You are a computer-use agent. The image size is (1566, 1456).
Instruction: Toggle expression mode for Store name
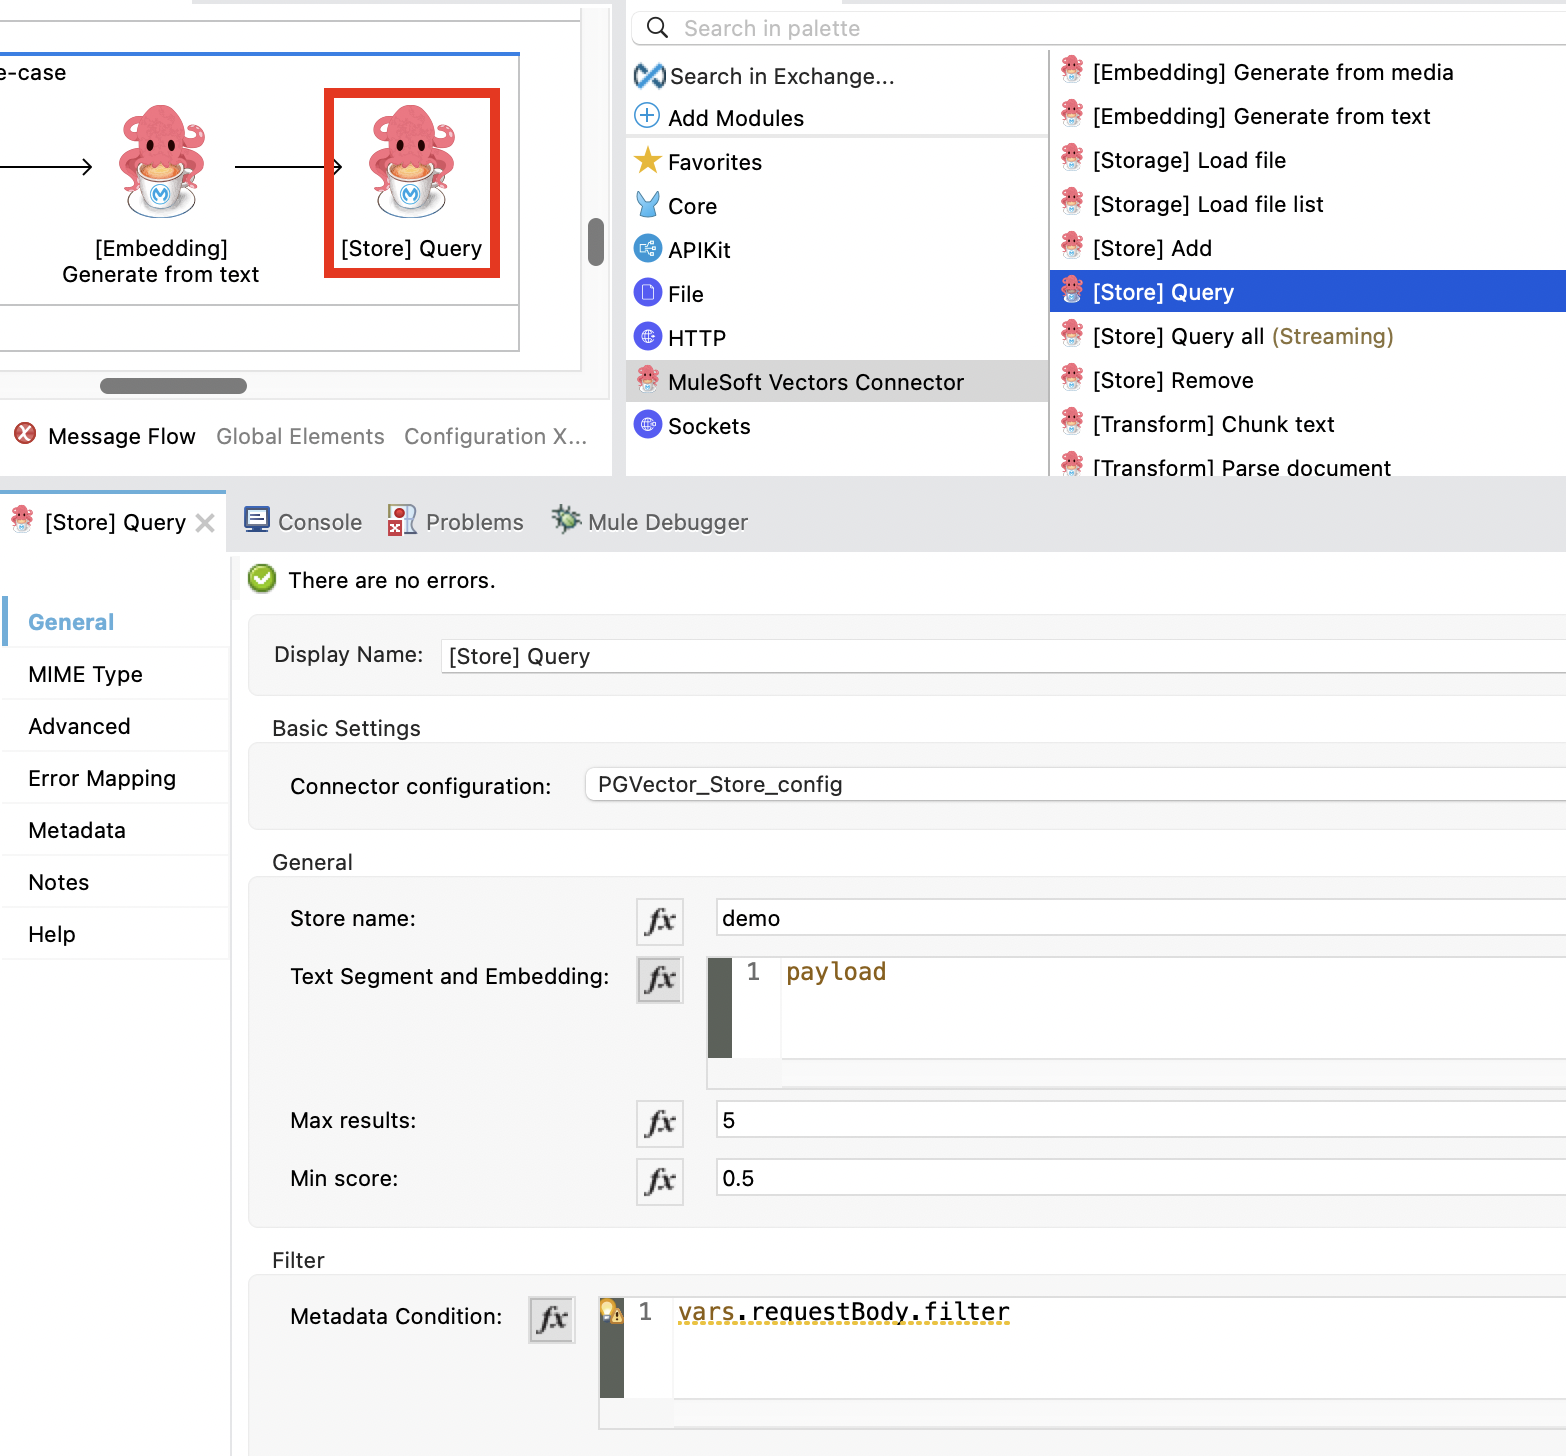(660, 921)
